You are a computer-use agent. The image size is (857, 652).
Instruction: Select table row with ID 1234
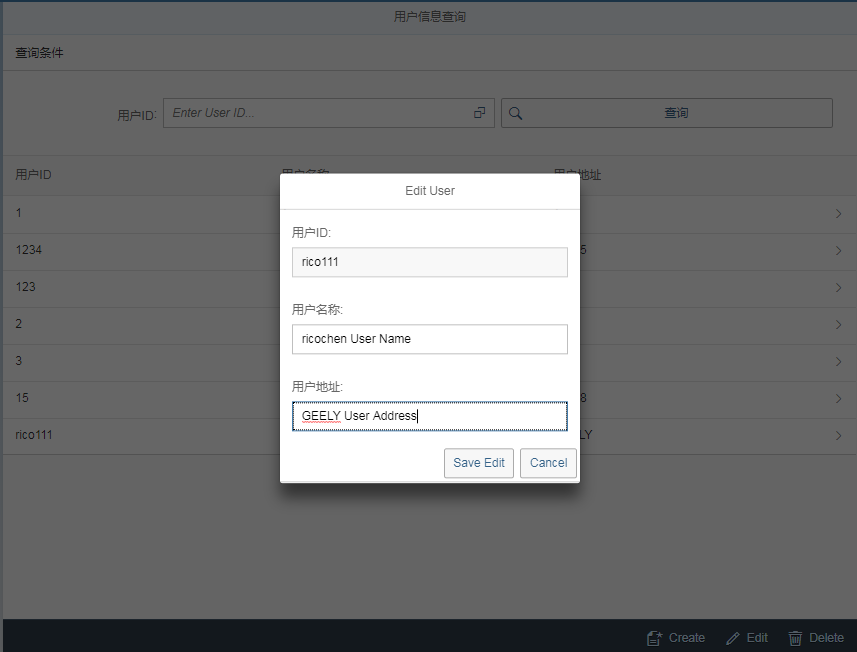430,251
